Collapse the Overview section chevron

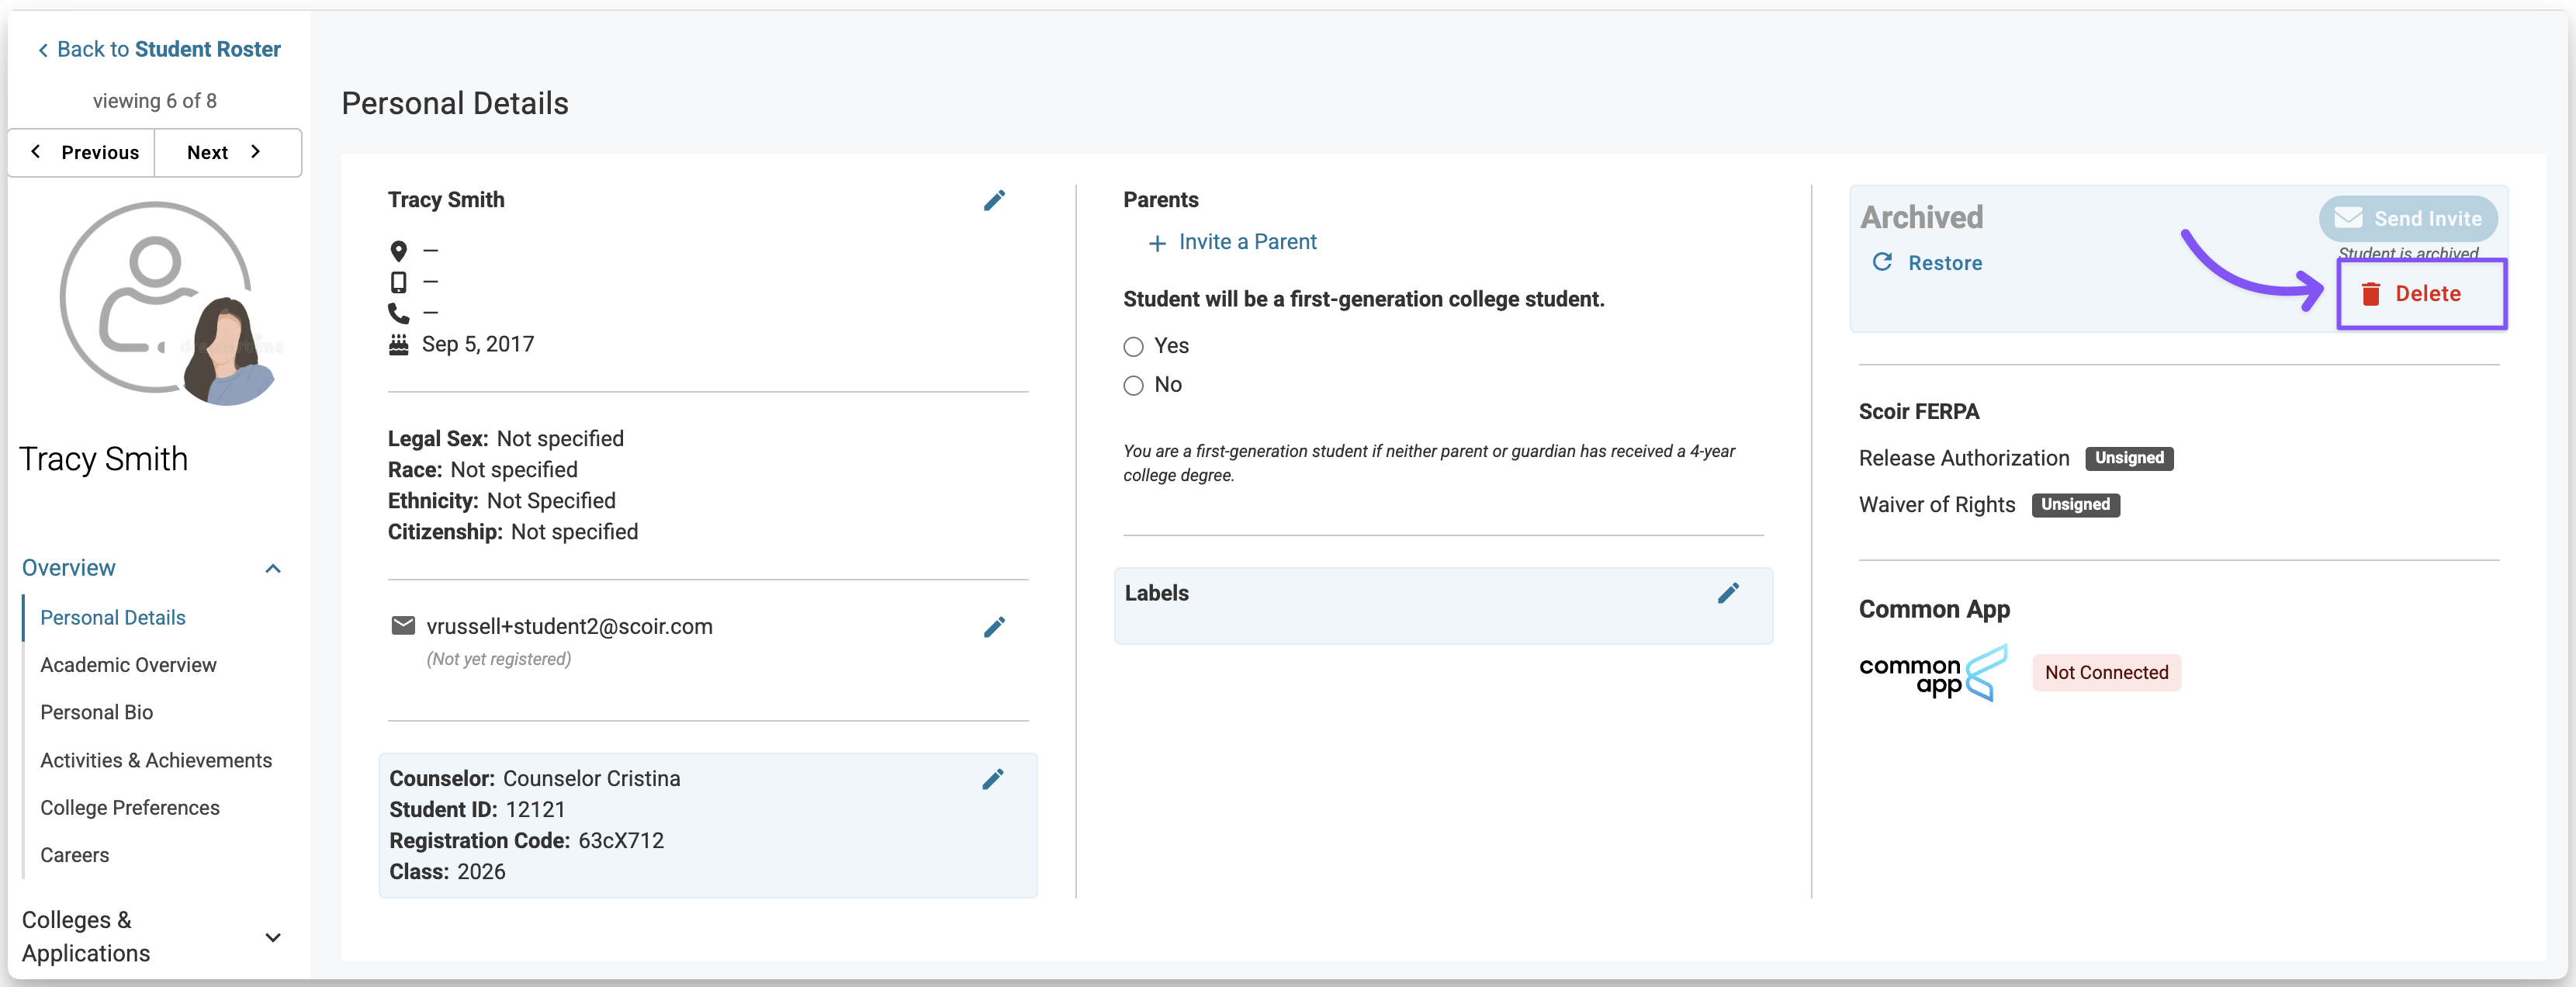click(273, 568)
